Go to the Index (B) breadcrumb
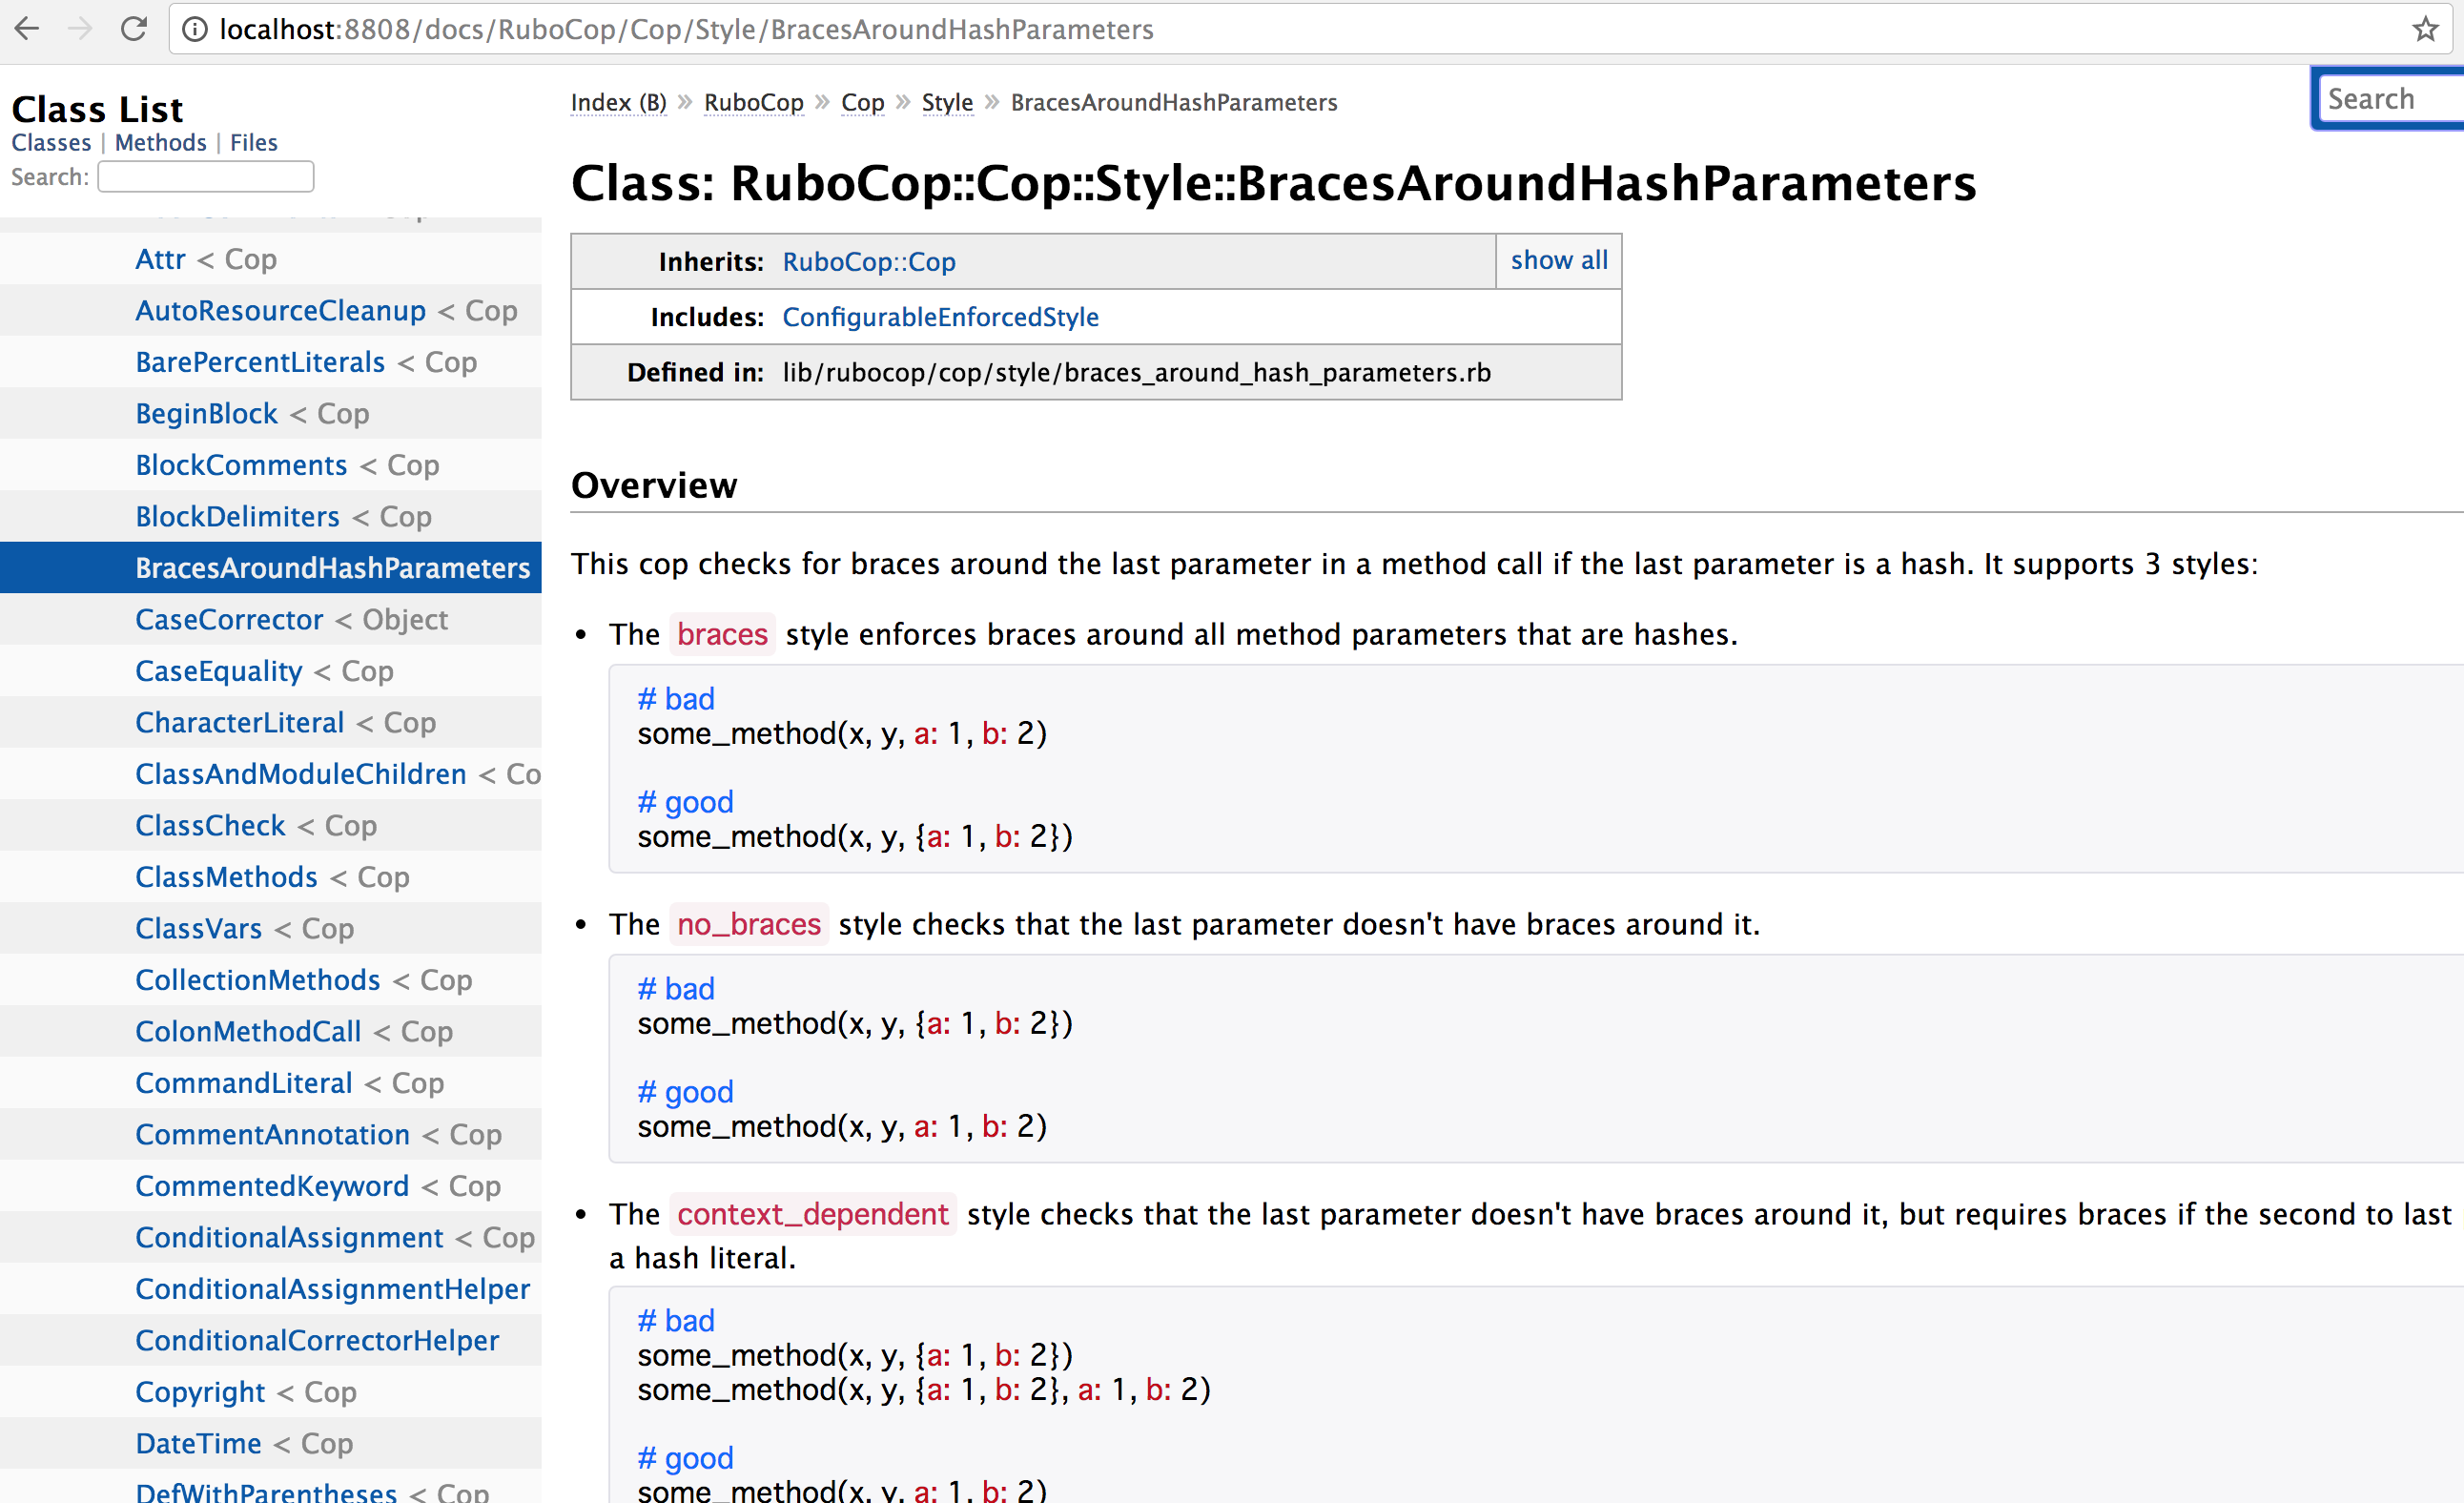Viewport: 2464px width, 1503px height. click(618, 103)
